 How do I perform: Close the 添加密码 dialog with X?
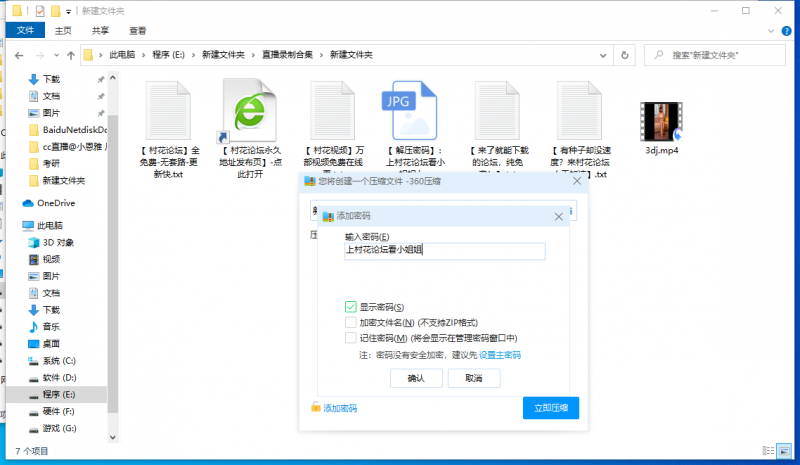coord(558,215)
